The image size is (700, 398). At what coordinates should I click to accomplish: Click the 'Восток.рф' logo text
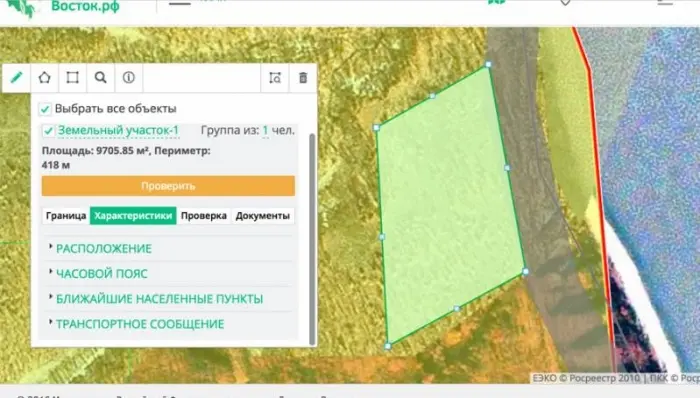point(85,6)
